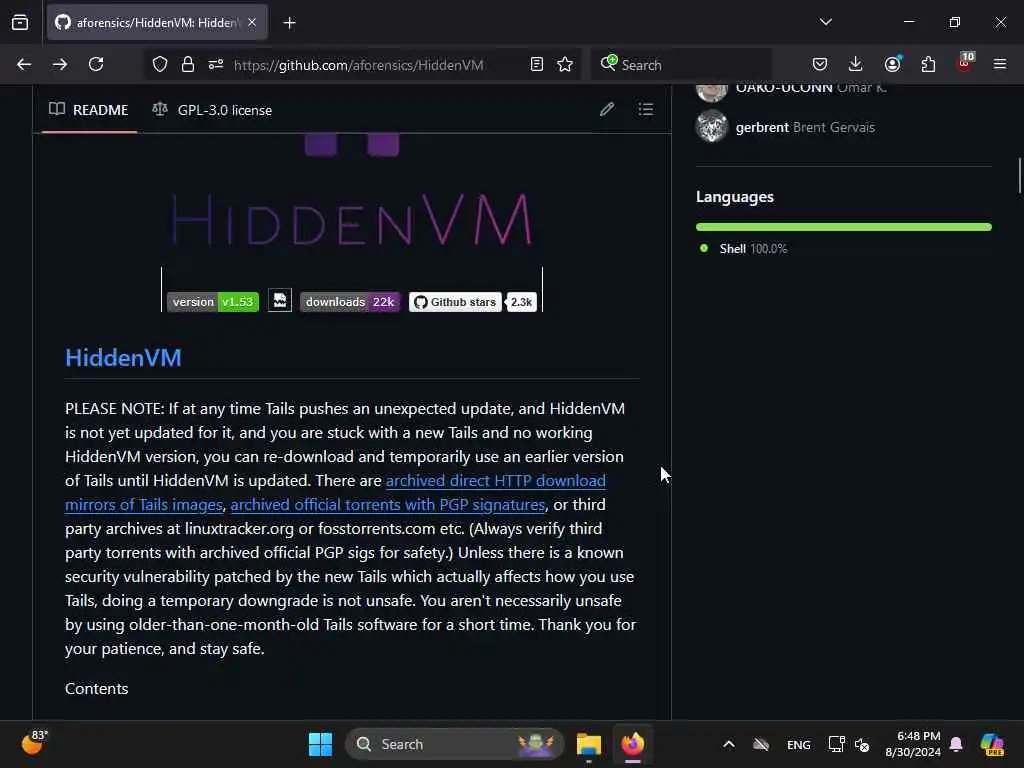Open the clock showing 6:48 PM
Image resolution: width=1024 pixels, height=768 pixels.
pyautogui.click(x=913, y=744)
